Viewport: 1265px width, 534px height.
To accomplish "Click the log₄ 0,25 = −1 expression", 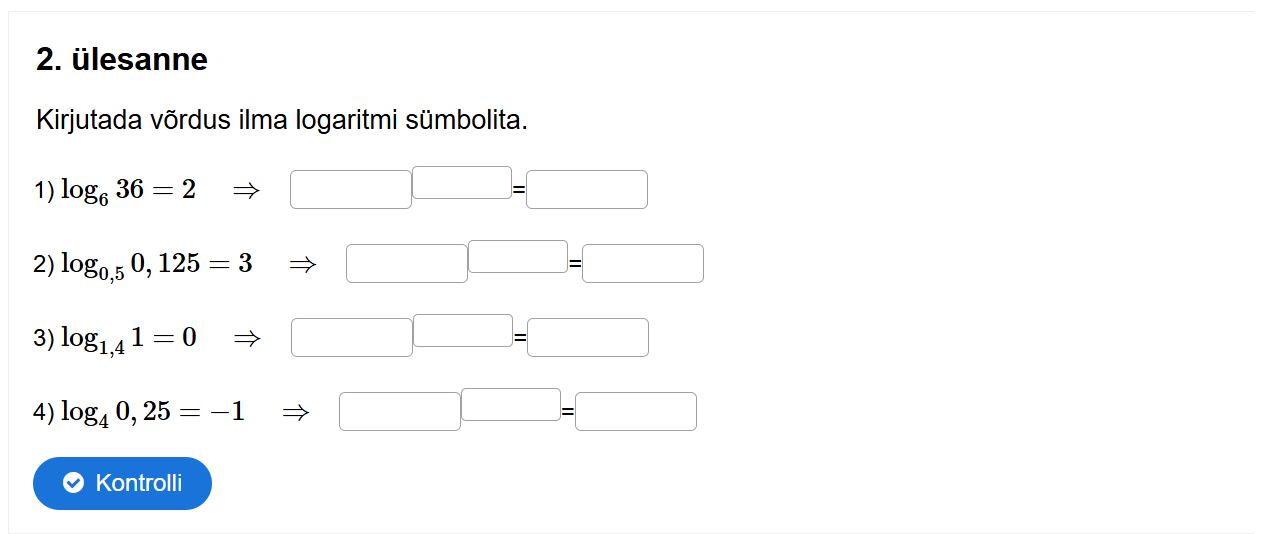I will click(x=152, y=412).
